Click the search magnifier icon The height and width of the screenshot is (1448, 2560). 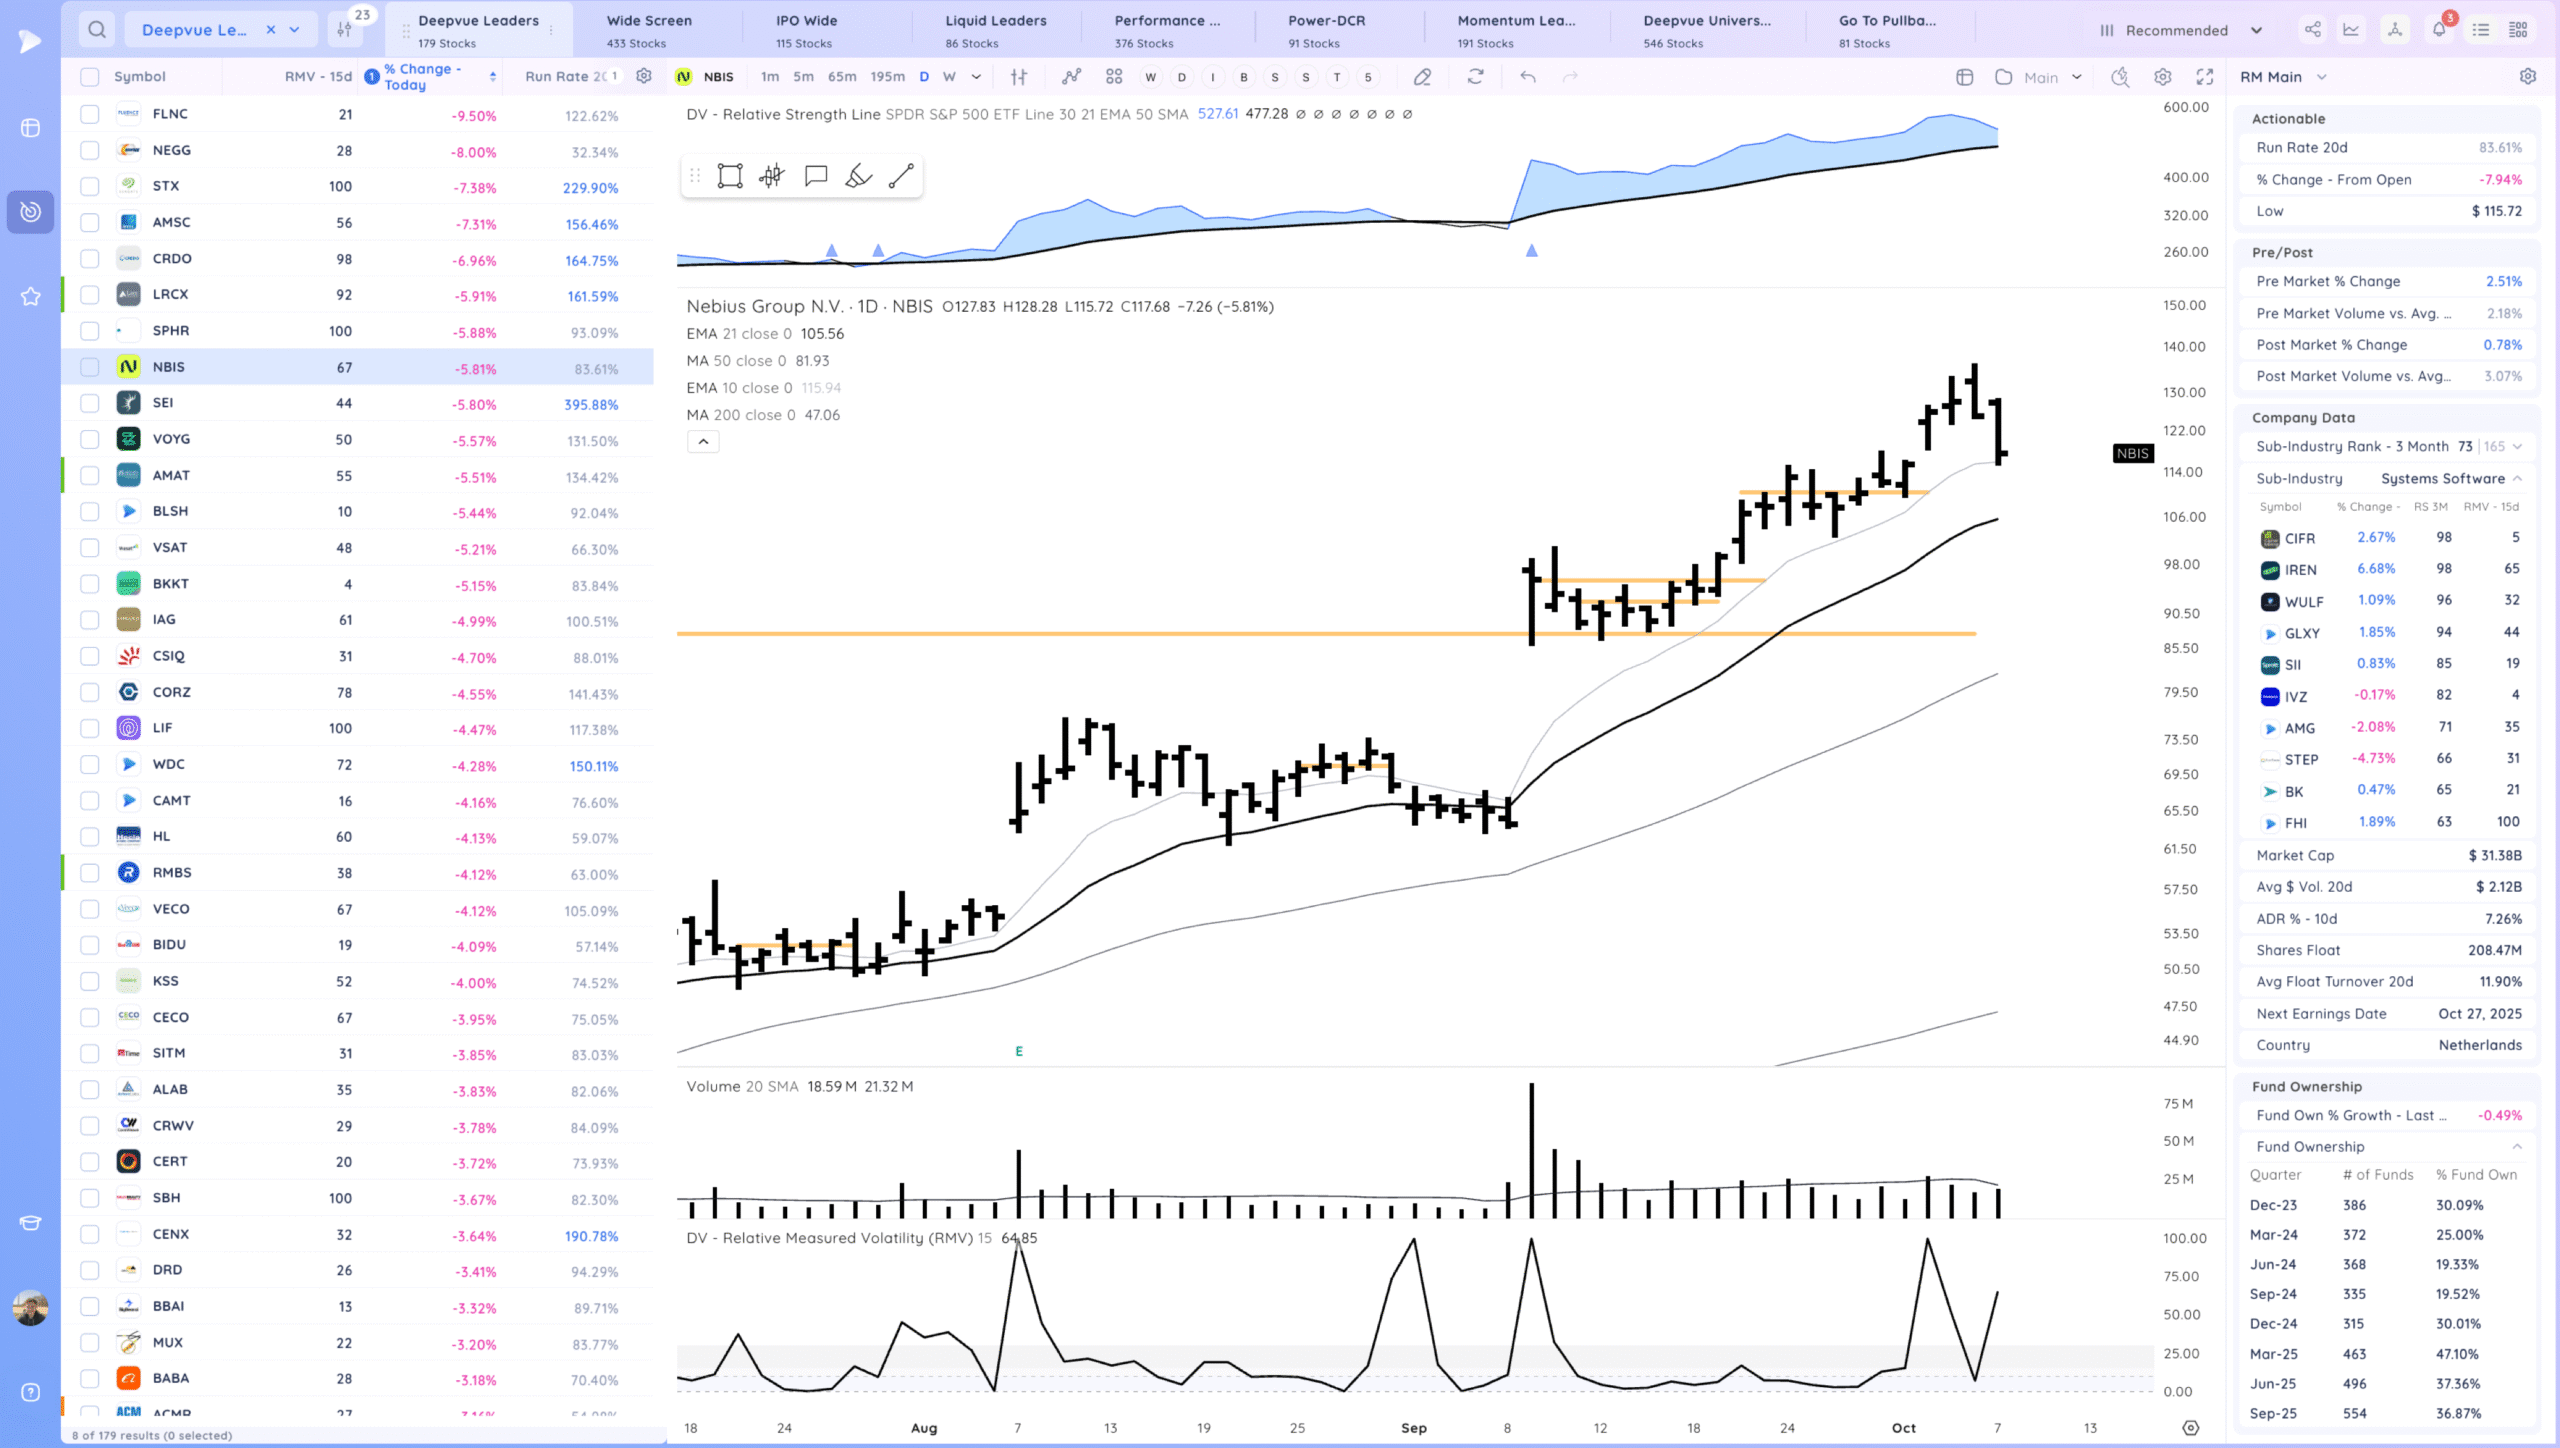coord(97,30)
